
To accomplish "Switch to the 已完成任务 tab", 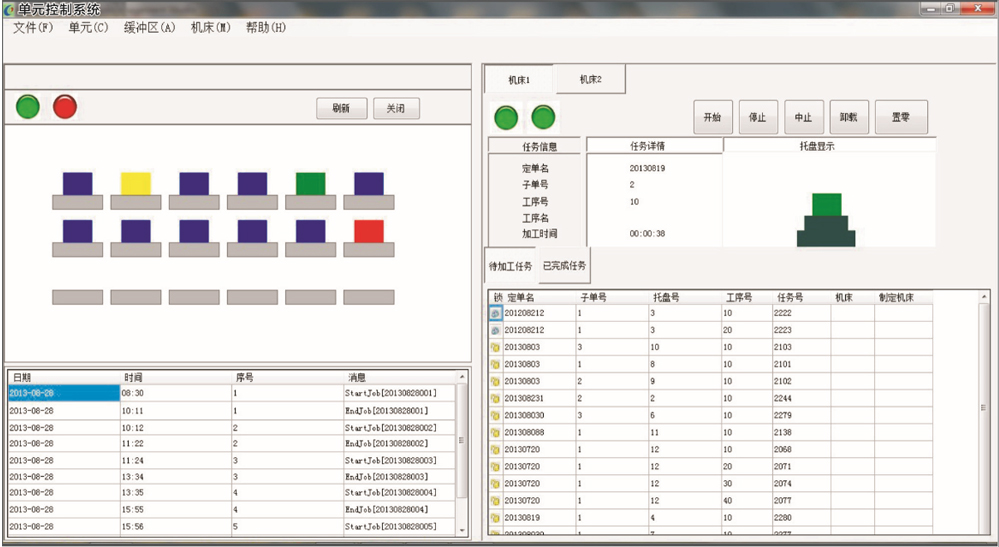I will 564,266.
